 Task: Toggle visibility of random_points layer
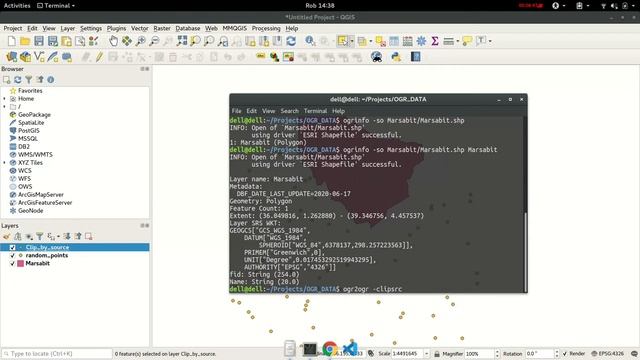tap(12, 256)
